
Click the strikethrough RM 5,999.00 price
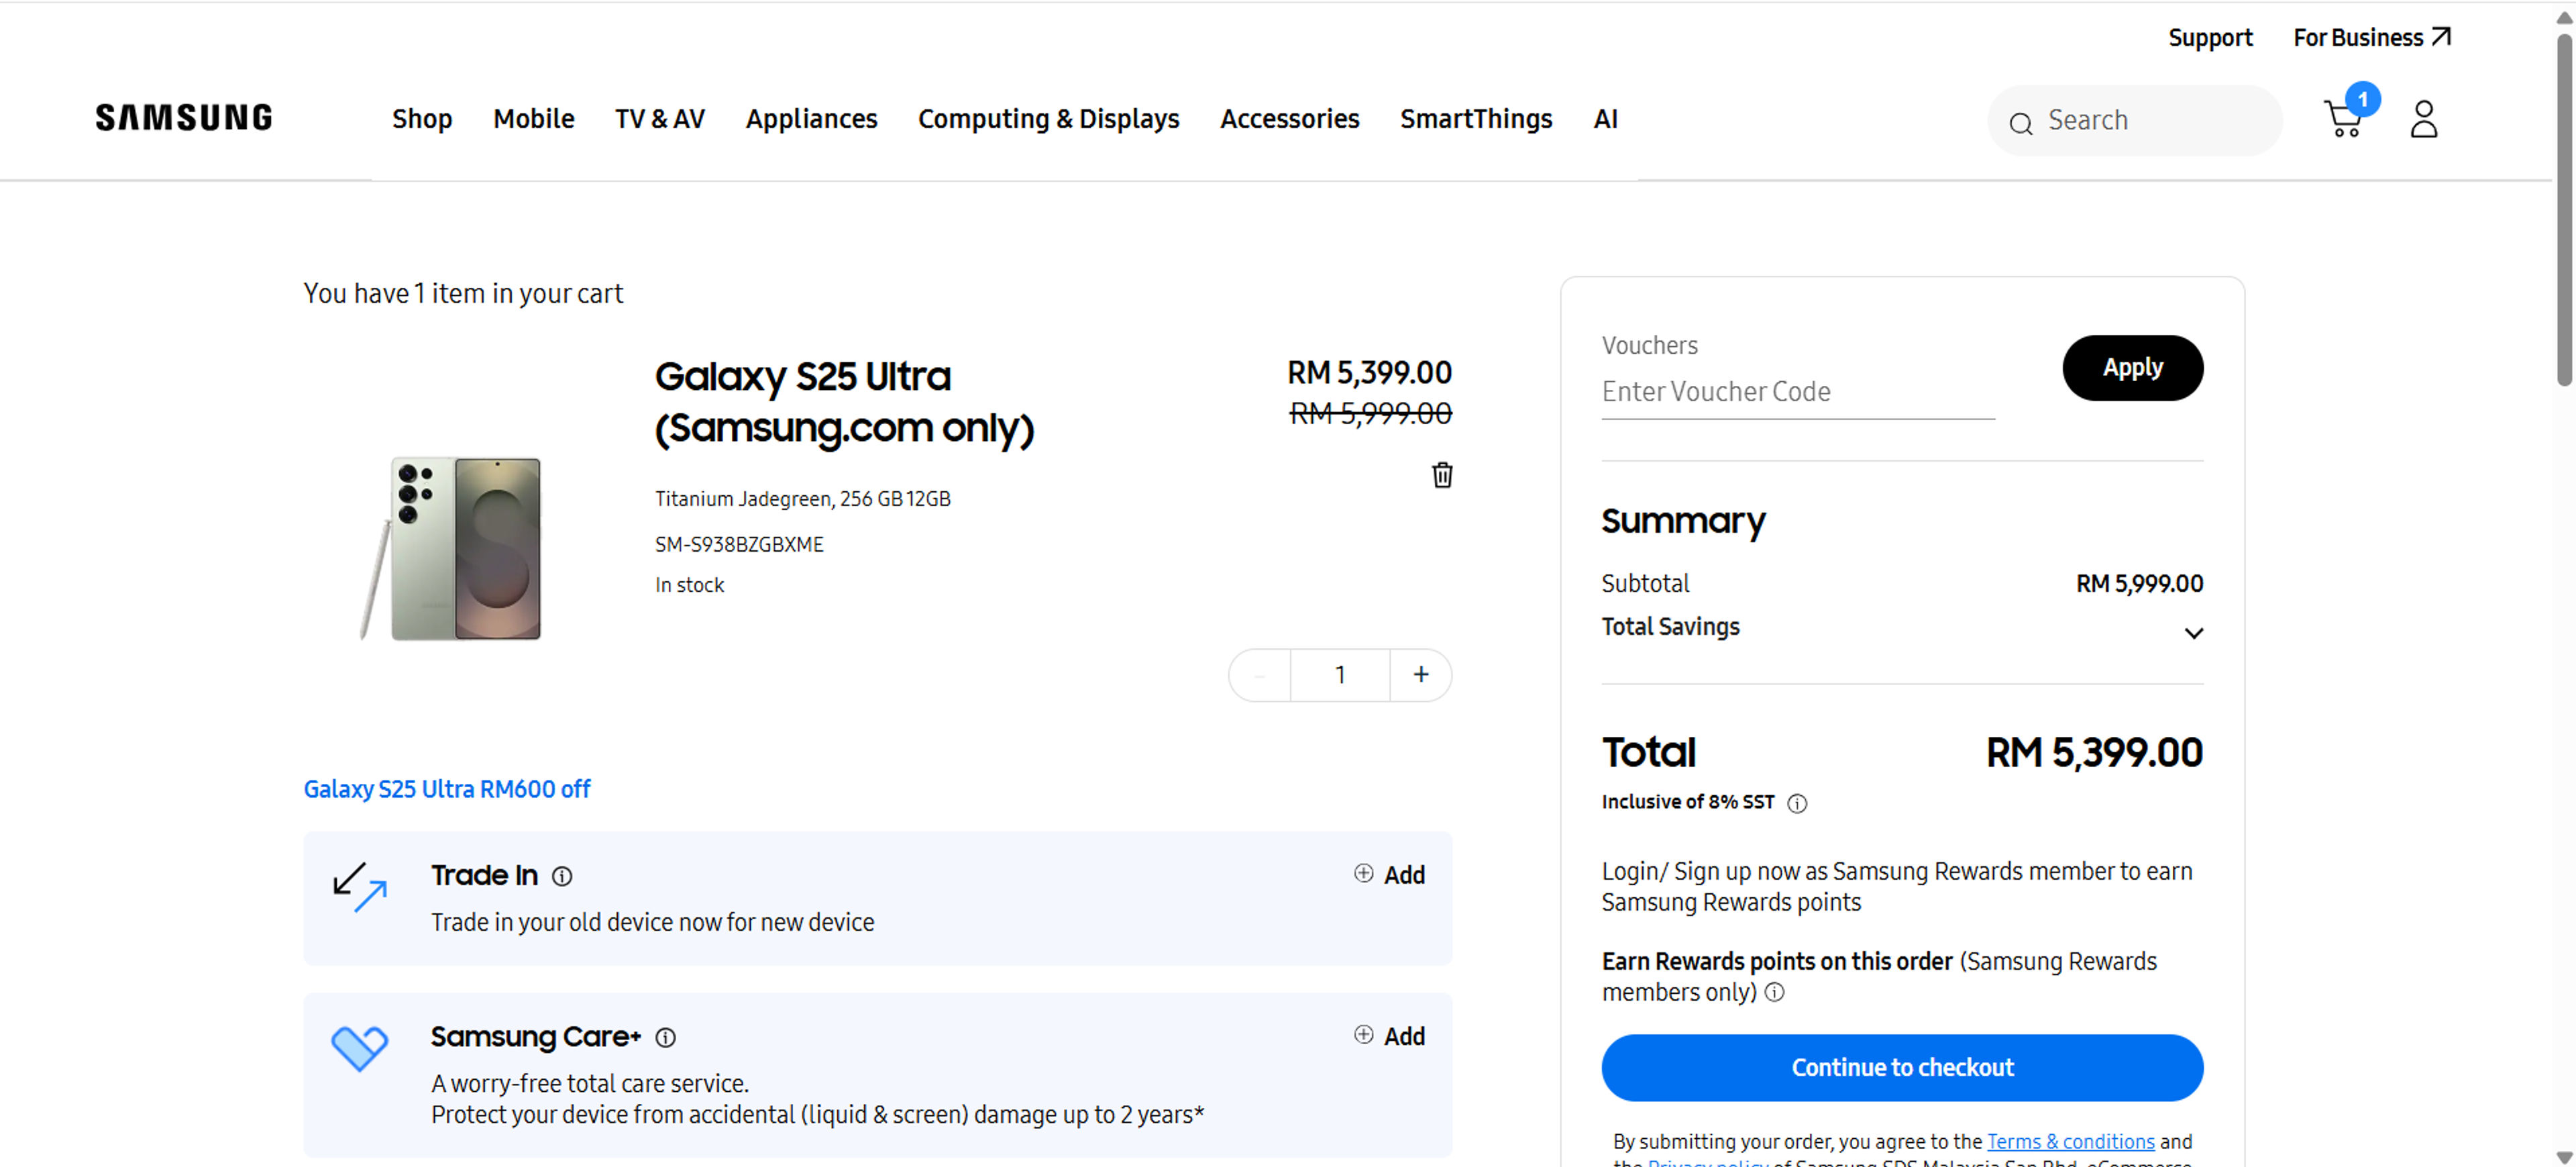[1370, 414]
